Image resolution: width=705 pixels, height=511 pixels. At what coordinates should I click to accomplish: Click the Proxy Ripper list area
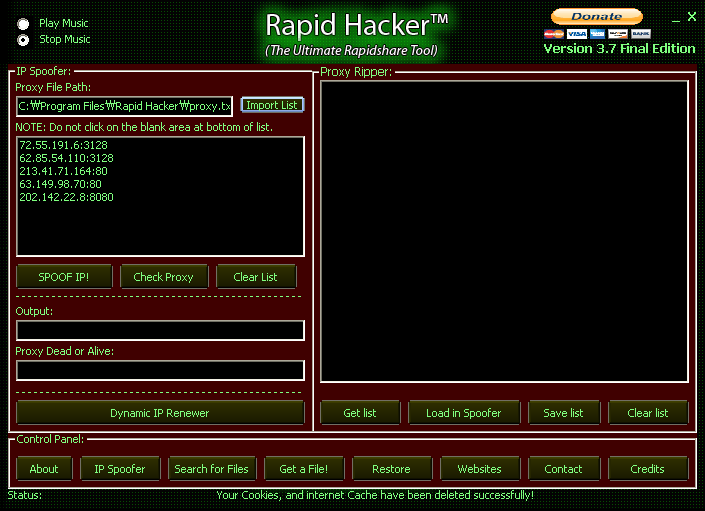[x=504, y=232]
